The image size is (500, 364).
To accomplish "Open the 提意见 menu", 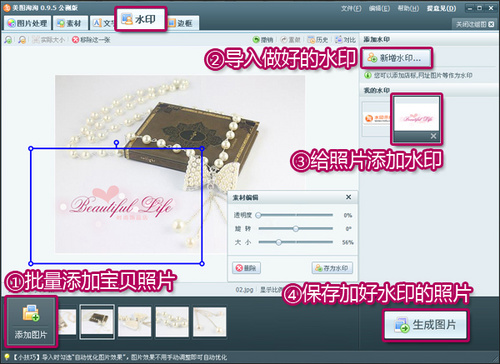I will pos(441,8).
